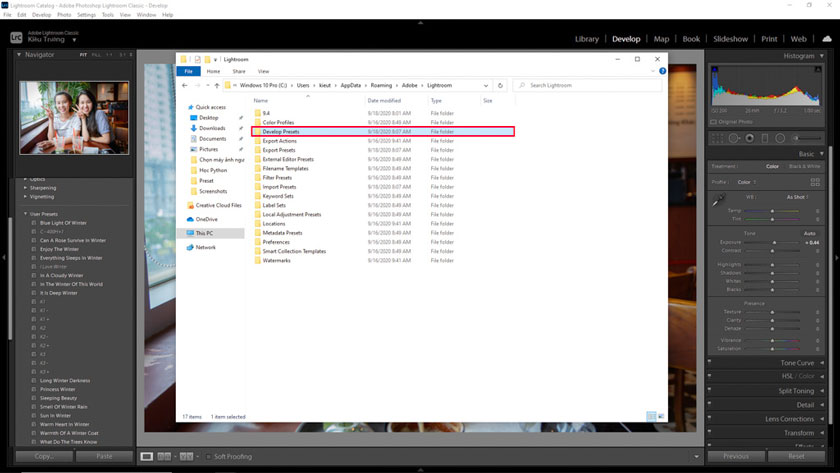
Task: Click the Reset button
Action: pos(796,456)
